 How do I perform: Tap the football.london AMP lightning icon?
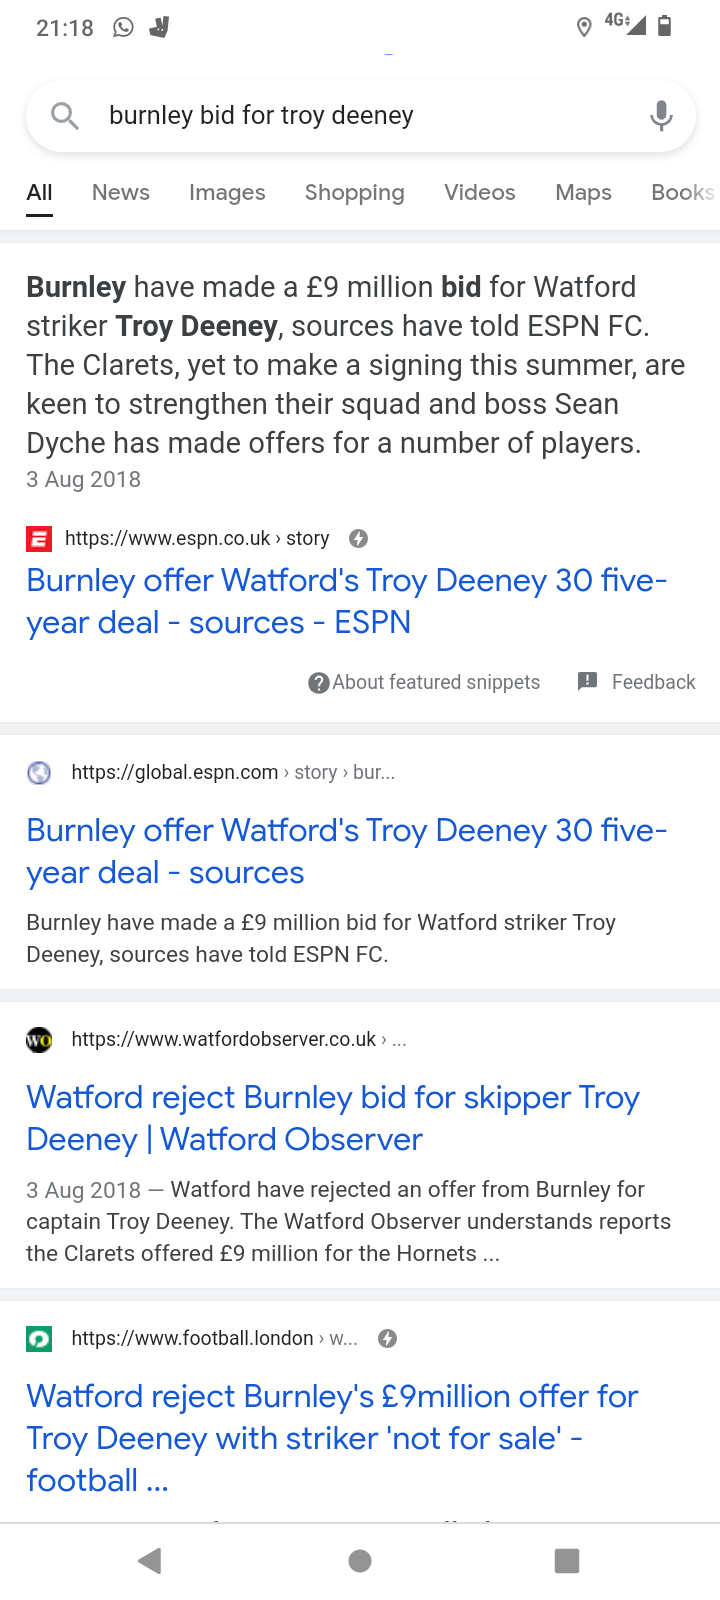388,1338
